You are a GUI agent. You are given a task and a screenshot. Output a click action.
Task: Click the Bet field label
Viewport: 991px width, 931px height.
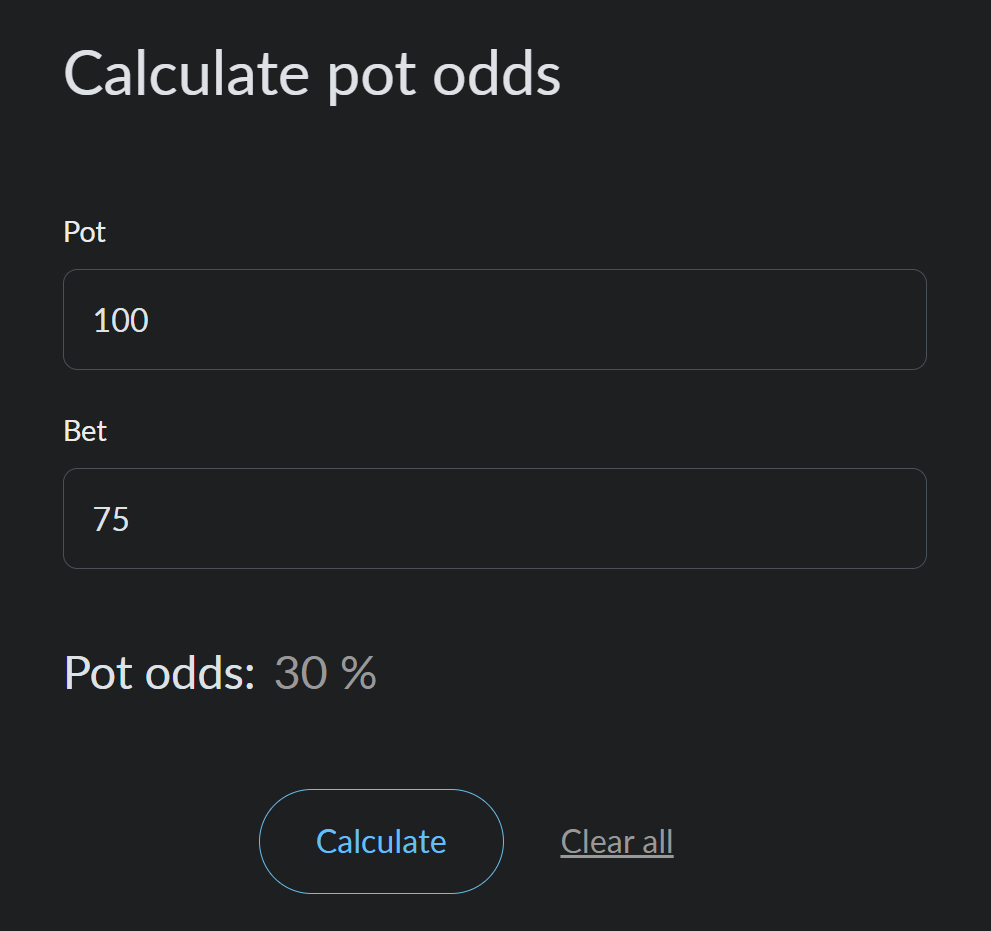85,431
